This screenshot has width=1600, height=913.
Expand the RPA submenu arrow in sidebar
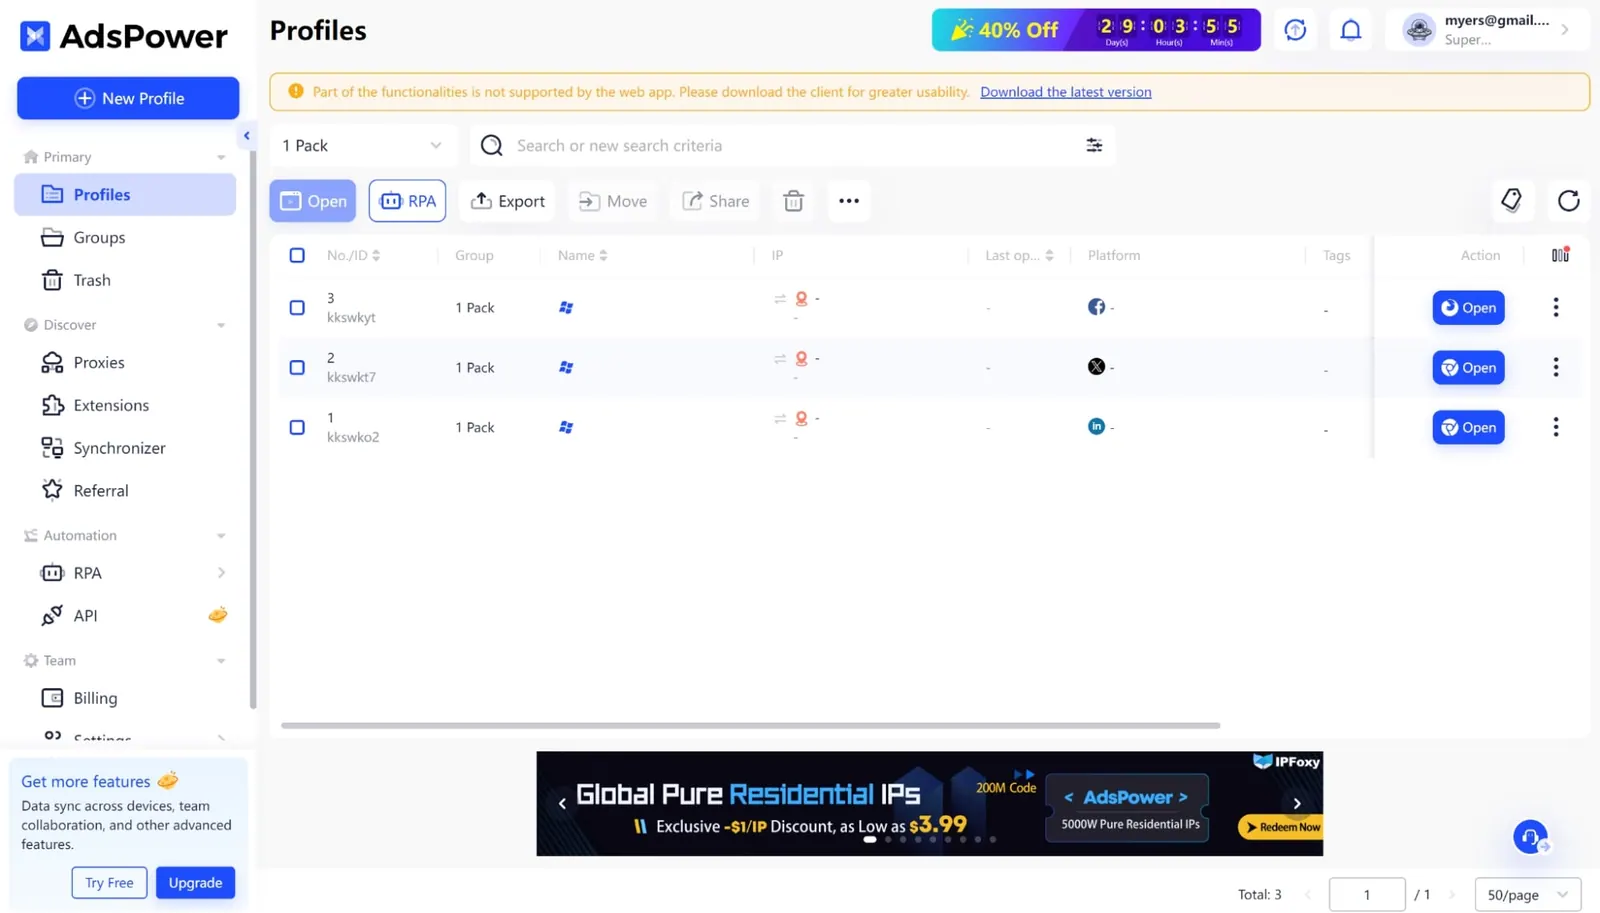221,573
